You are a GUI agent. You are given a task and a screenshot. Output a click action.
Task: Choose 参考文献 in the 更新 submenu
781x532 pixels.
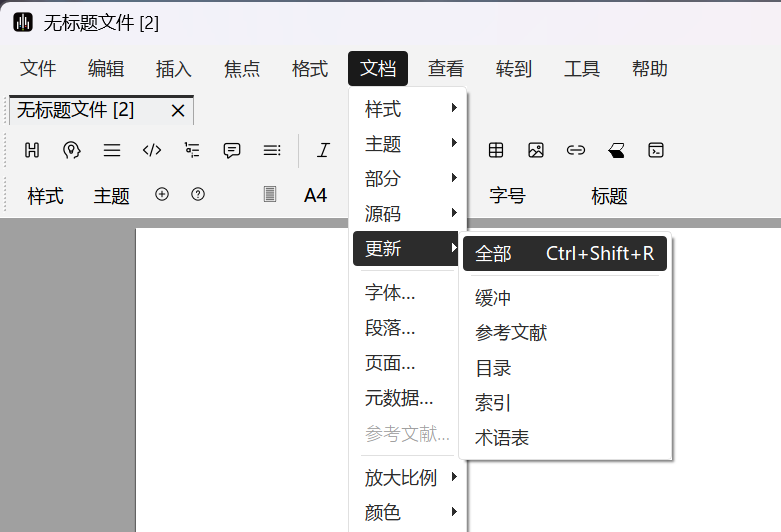511,333
